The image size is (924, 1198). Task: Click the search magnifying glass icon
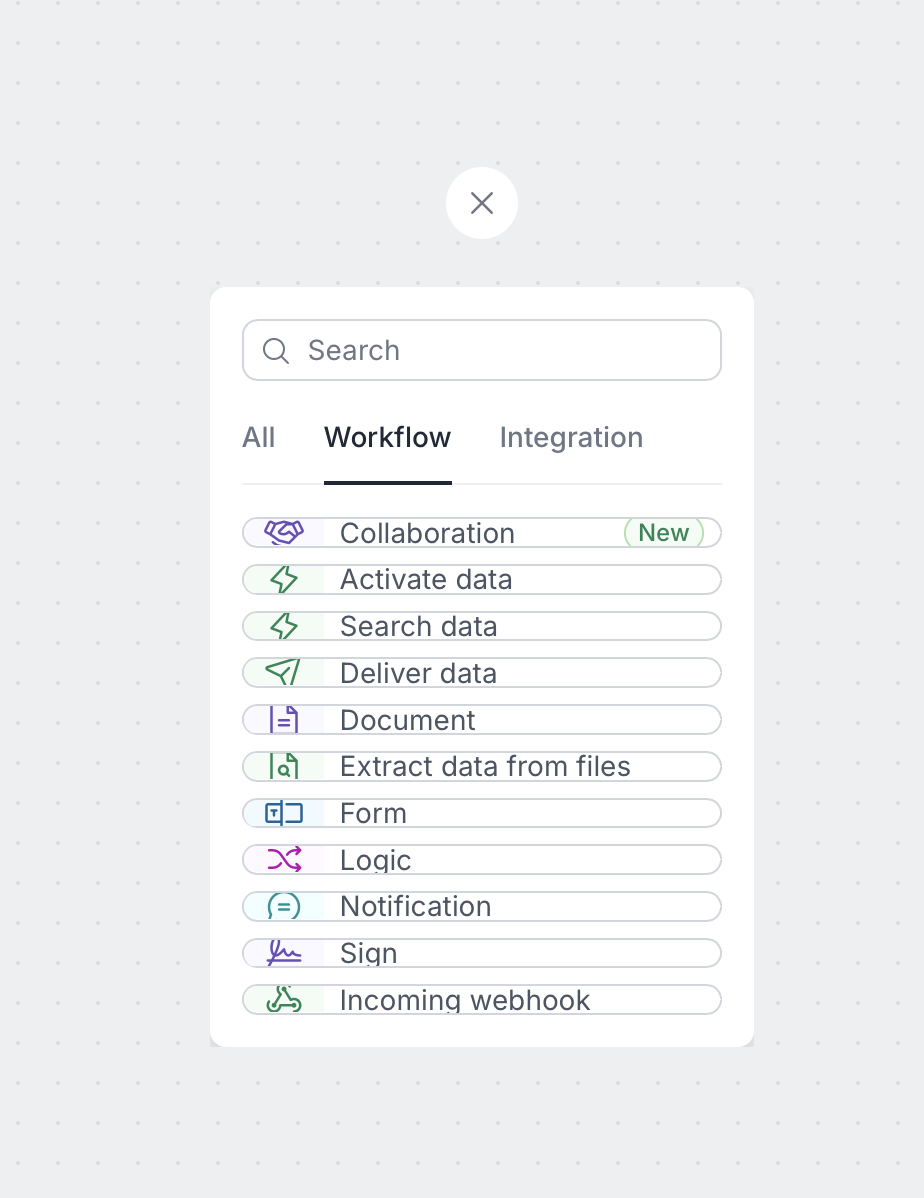(x=276, y=350)
